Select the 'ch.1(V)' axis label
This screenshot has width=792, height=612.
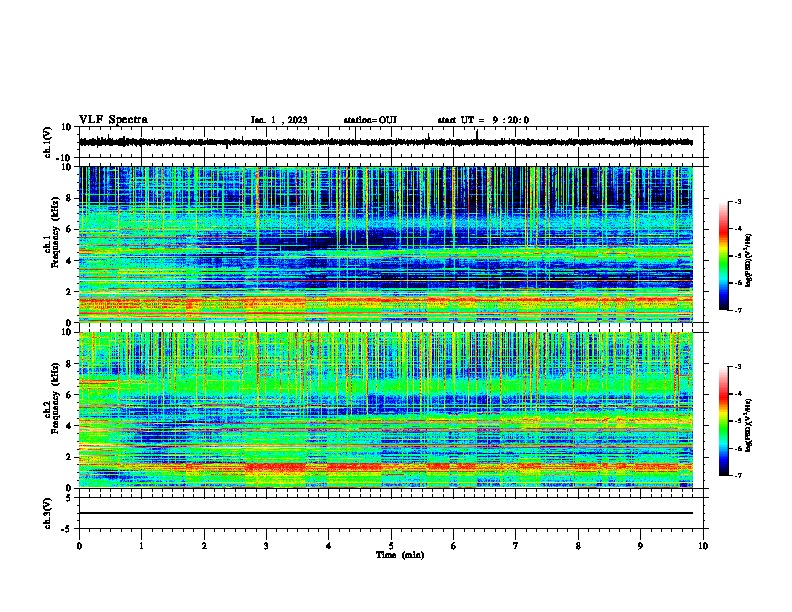point(48,142)
